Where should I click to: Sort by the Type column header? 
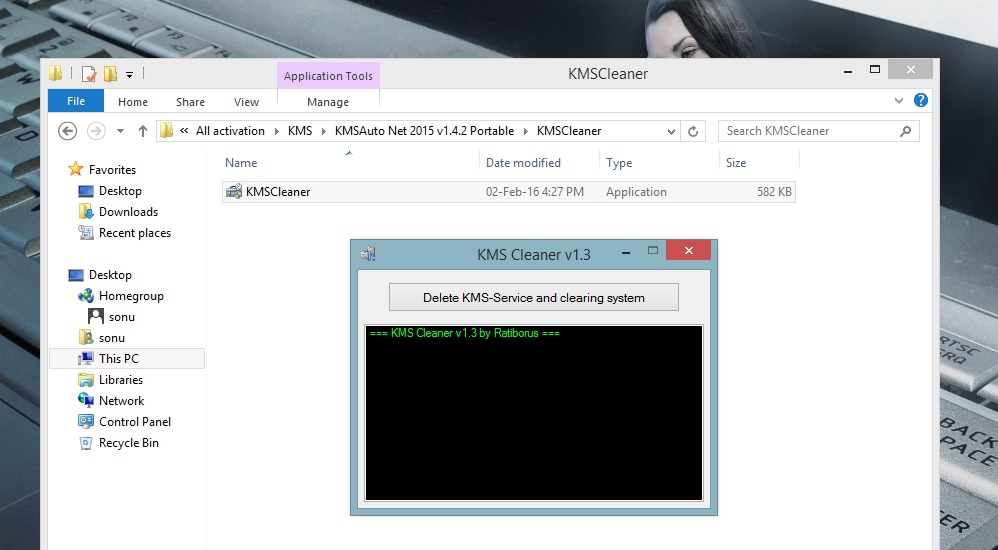click(619, 163)
